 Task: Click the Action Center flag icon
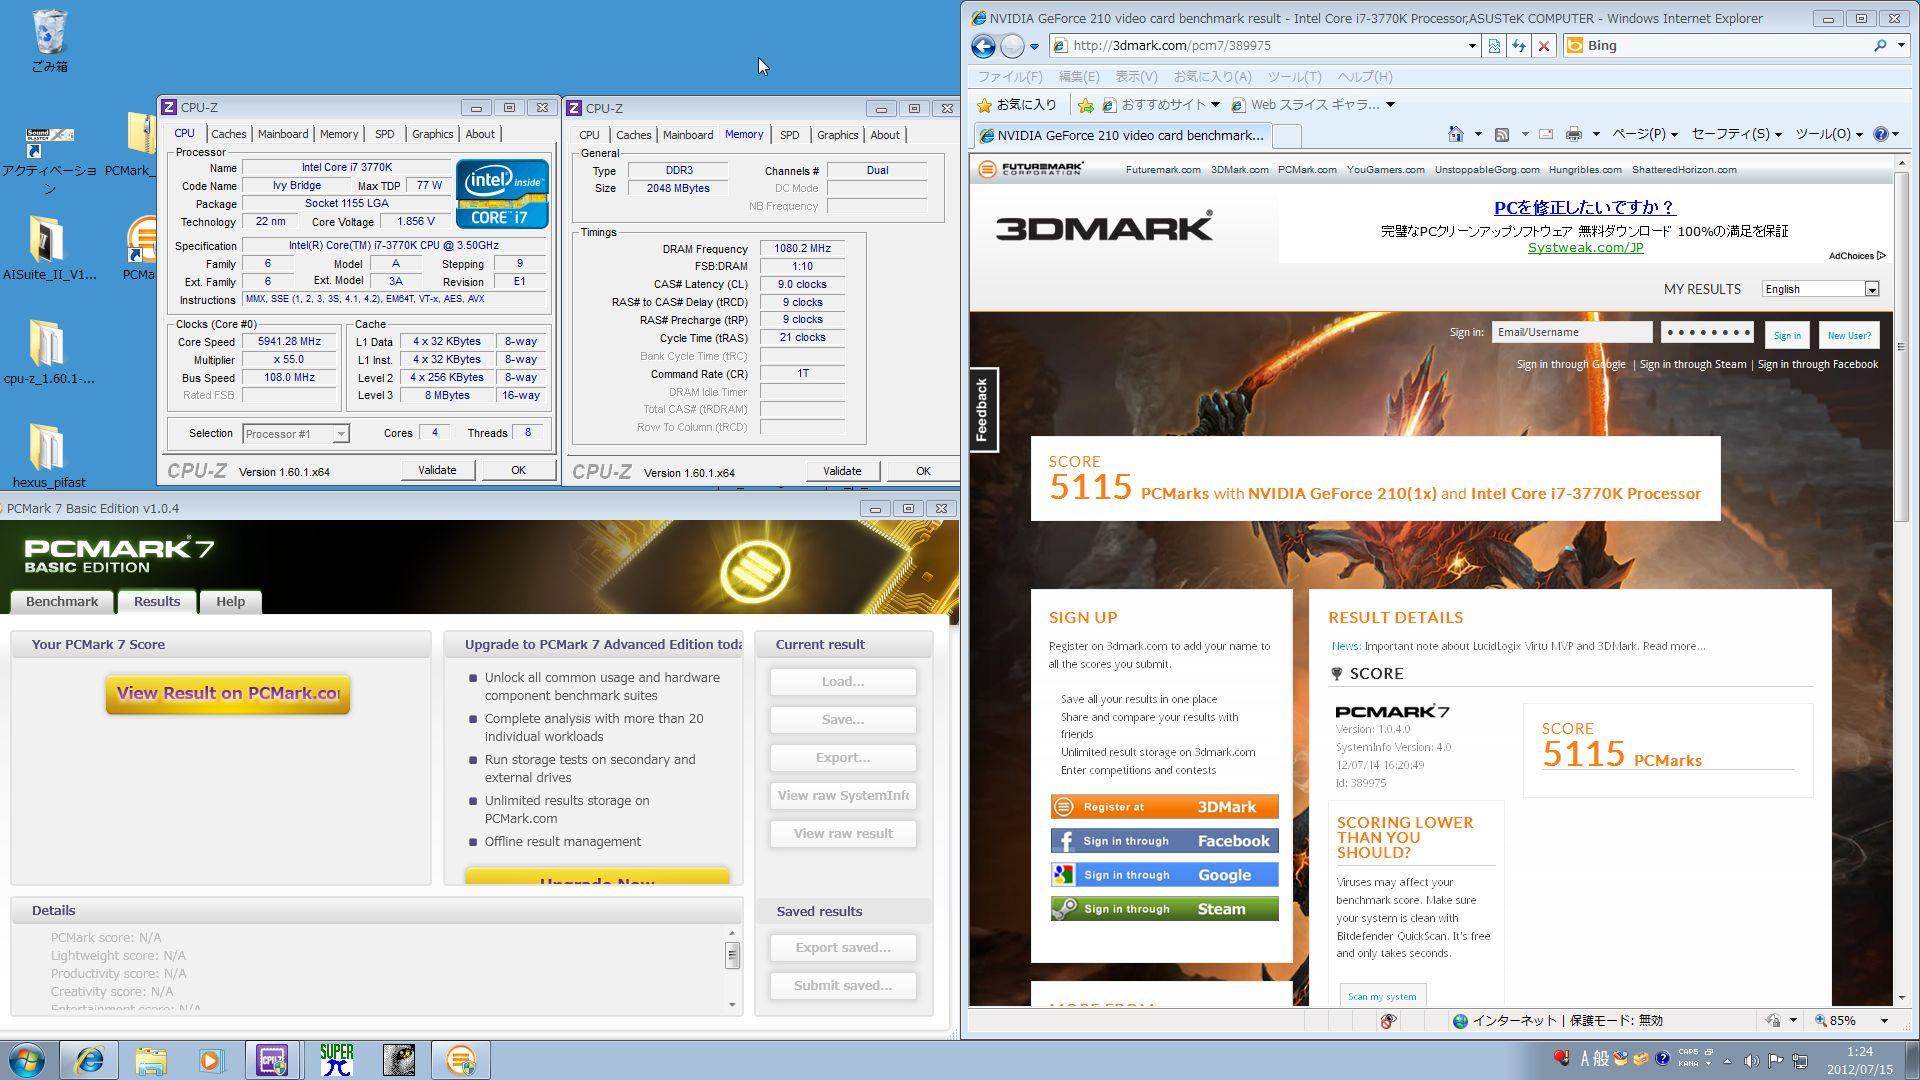tap(1775, 1061)
